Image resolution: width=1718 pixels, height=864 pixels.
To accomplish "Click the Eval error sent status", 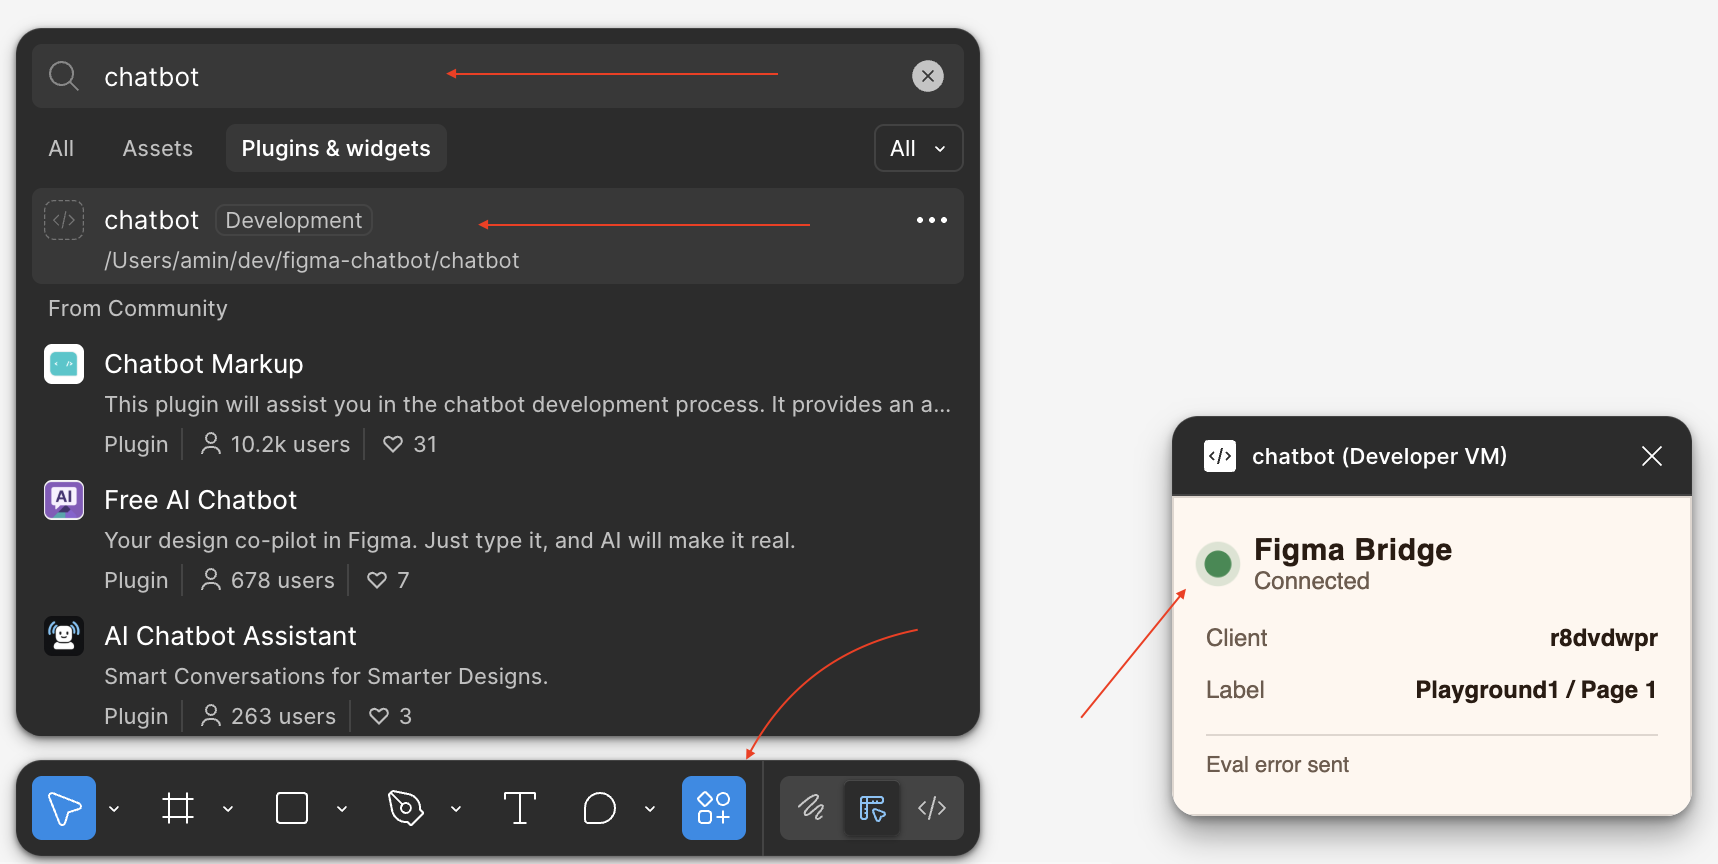I will pos(1278,765).
